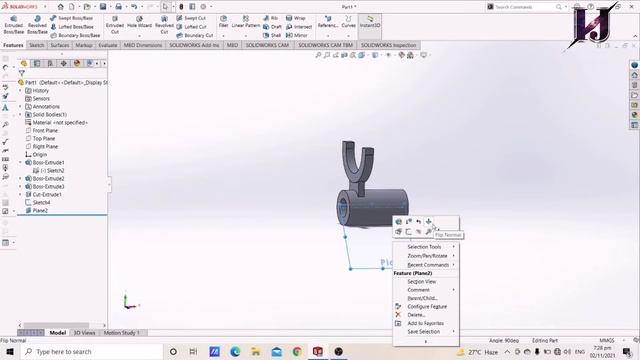Click Revolved Boss/Base tool

point(37,25)
